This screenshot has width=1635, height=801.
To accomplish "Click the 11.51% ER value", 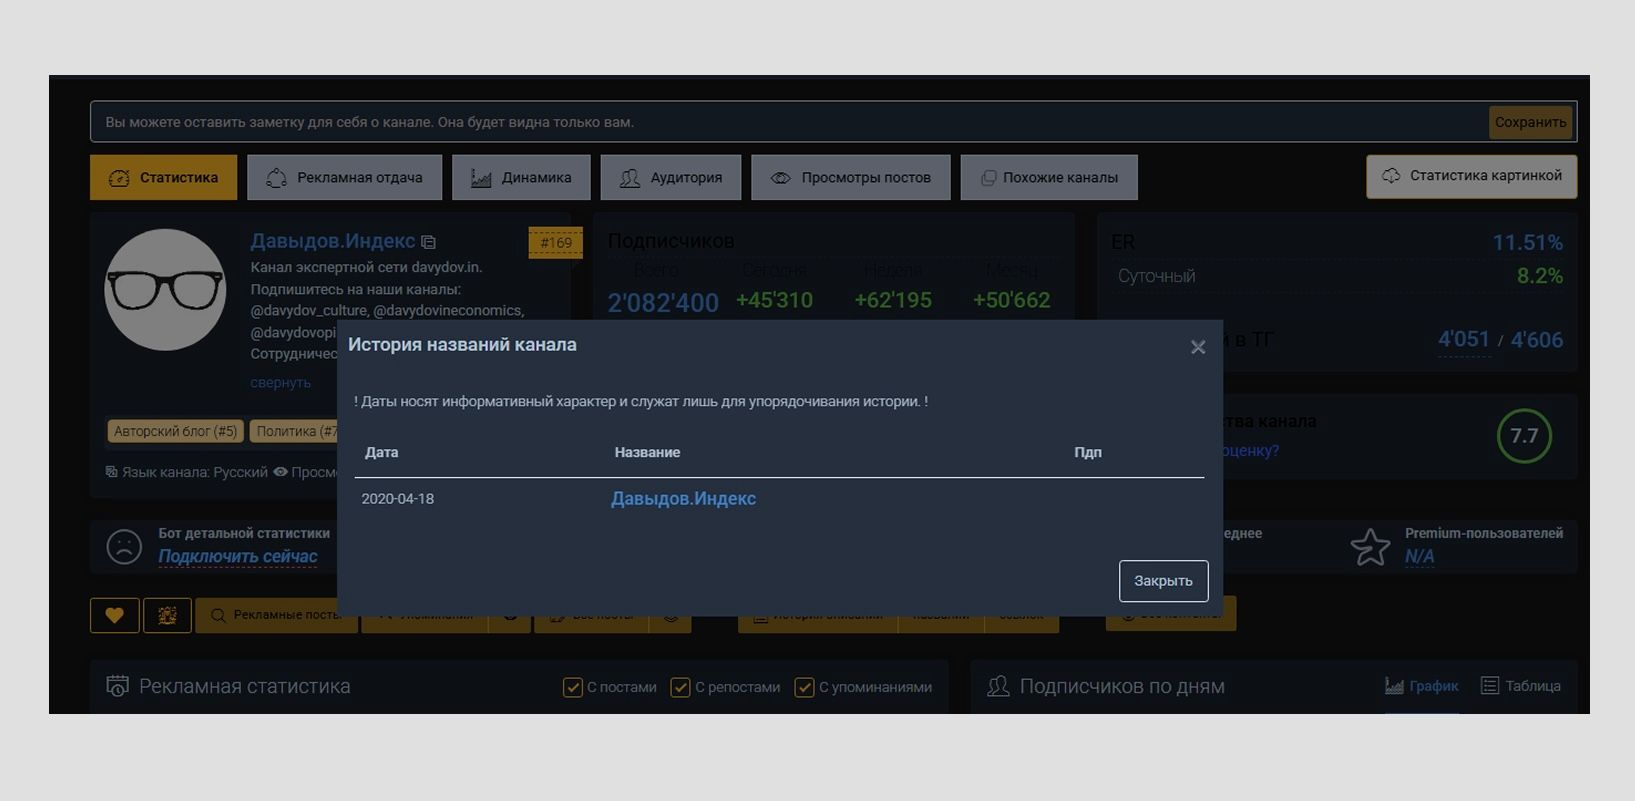I will pyautogui.click(x=1527, y=243).
